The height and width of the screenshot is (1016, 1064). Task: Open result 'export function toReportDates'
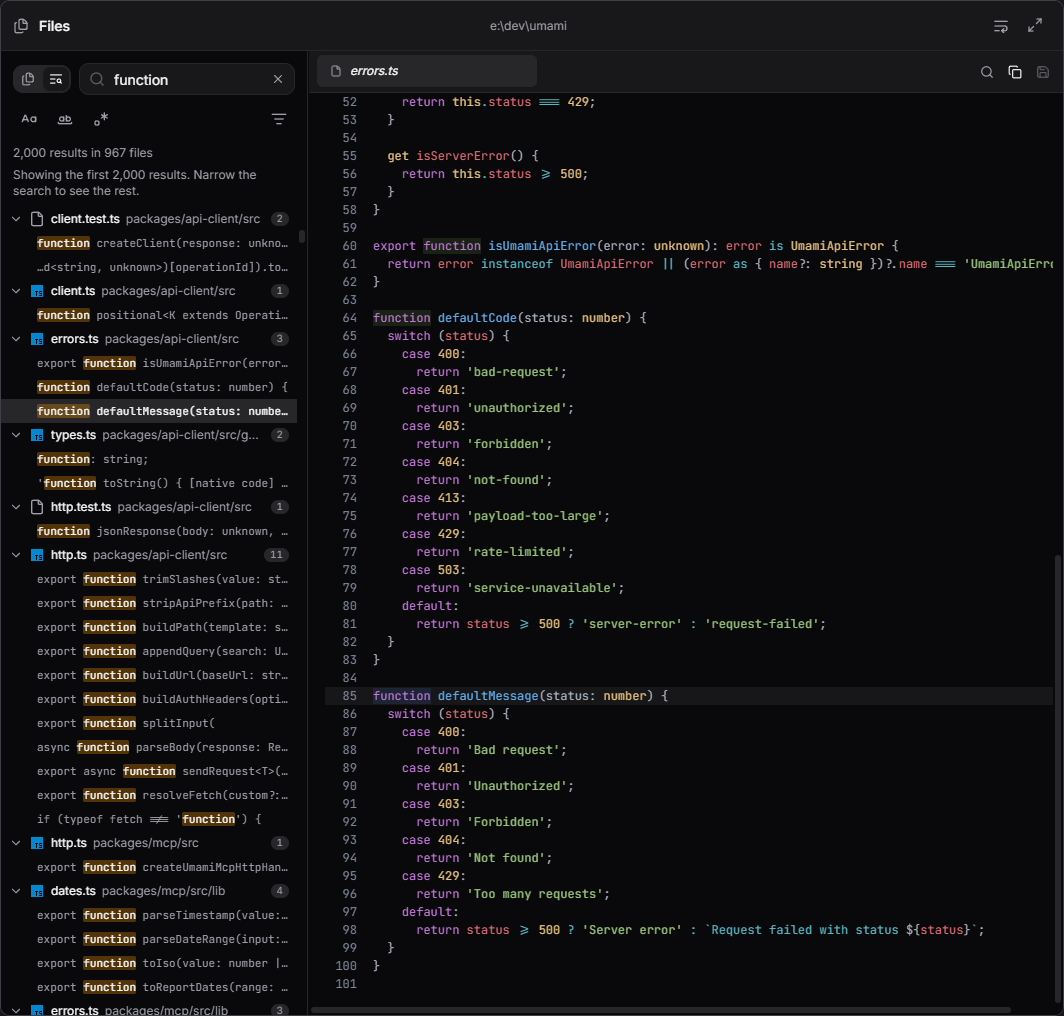(149, 987)
